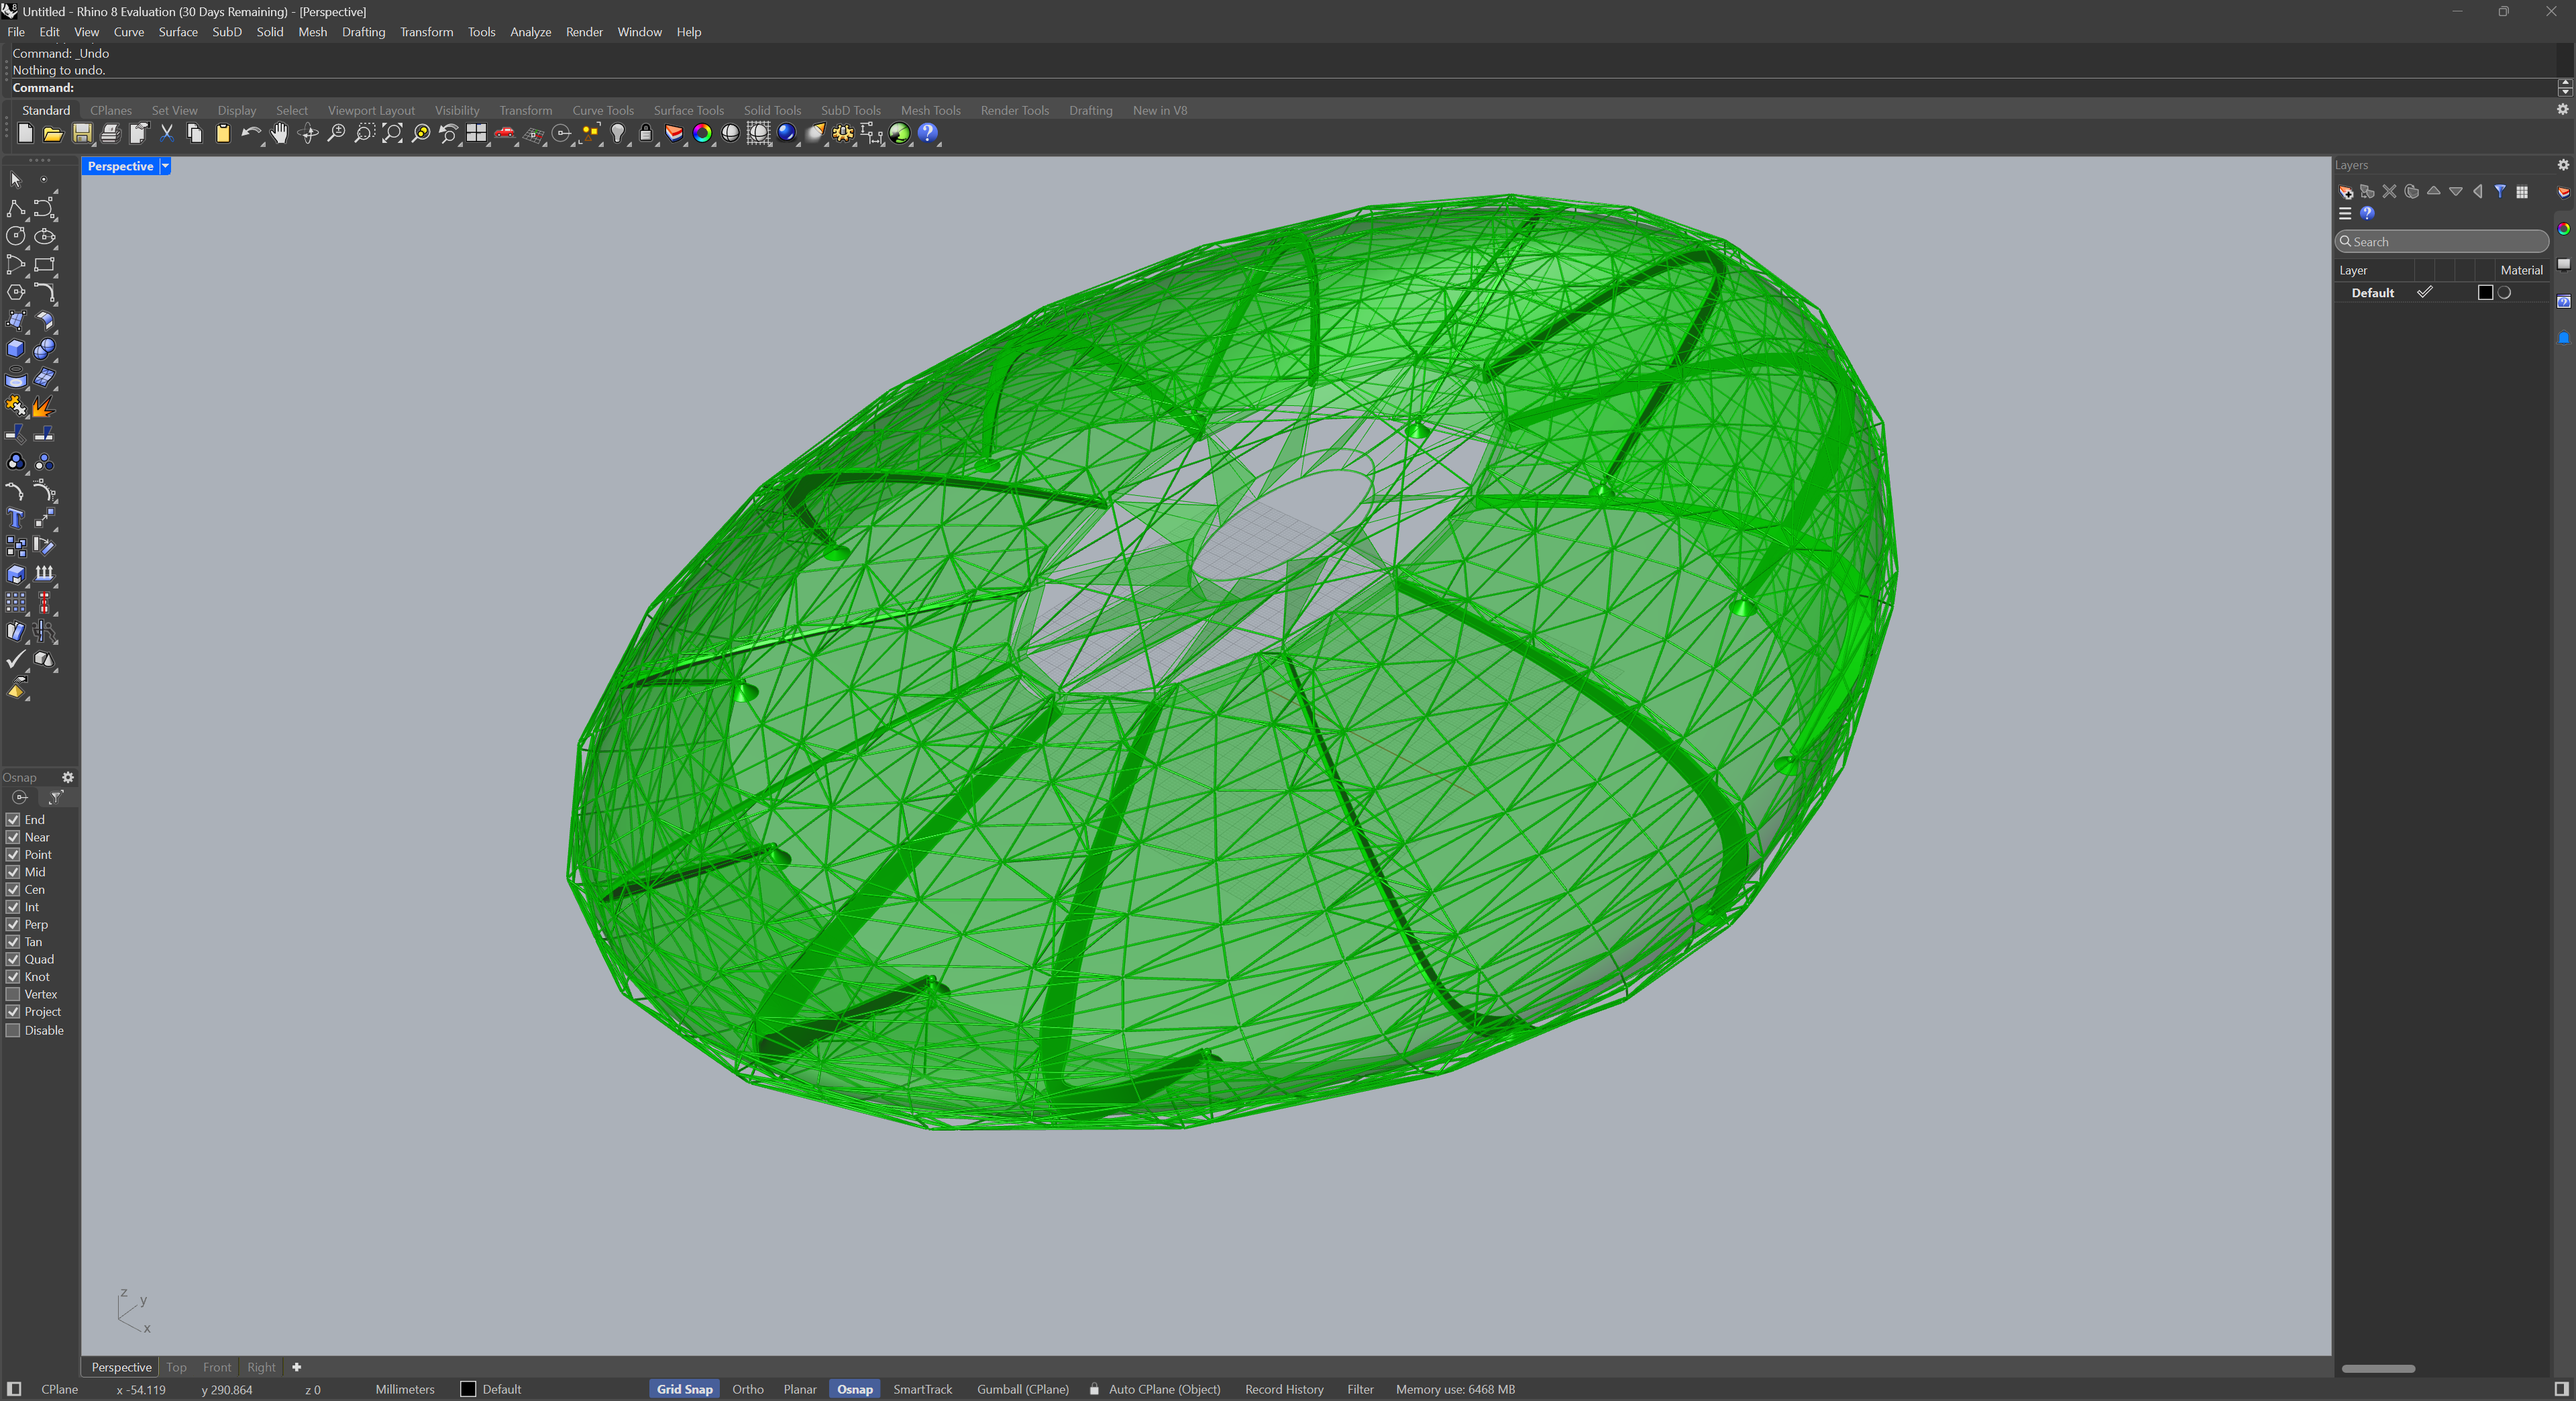Click the Default layer black color swatch
Screen dimensions: 2576x1401
pyautogui.click(x=2485, y=293)
